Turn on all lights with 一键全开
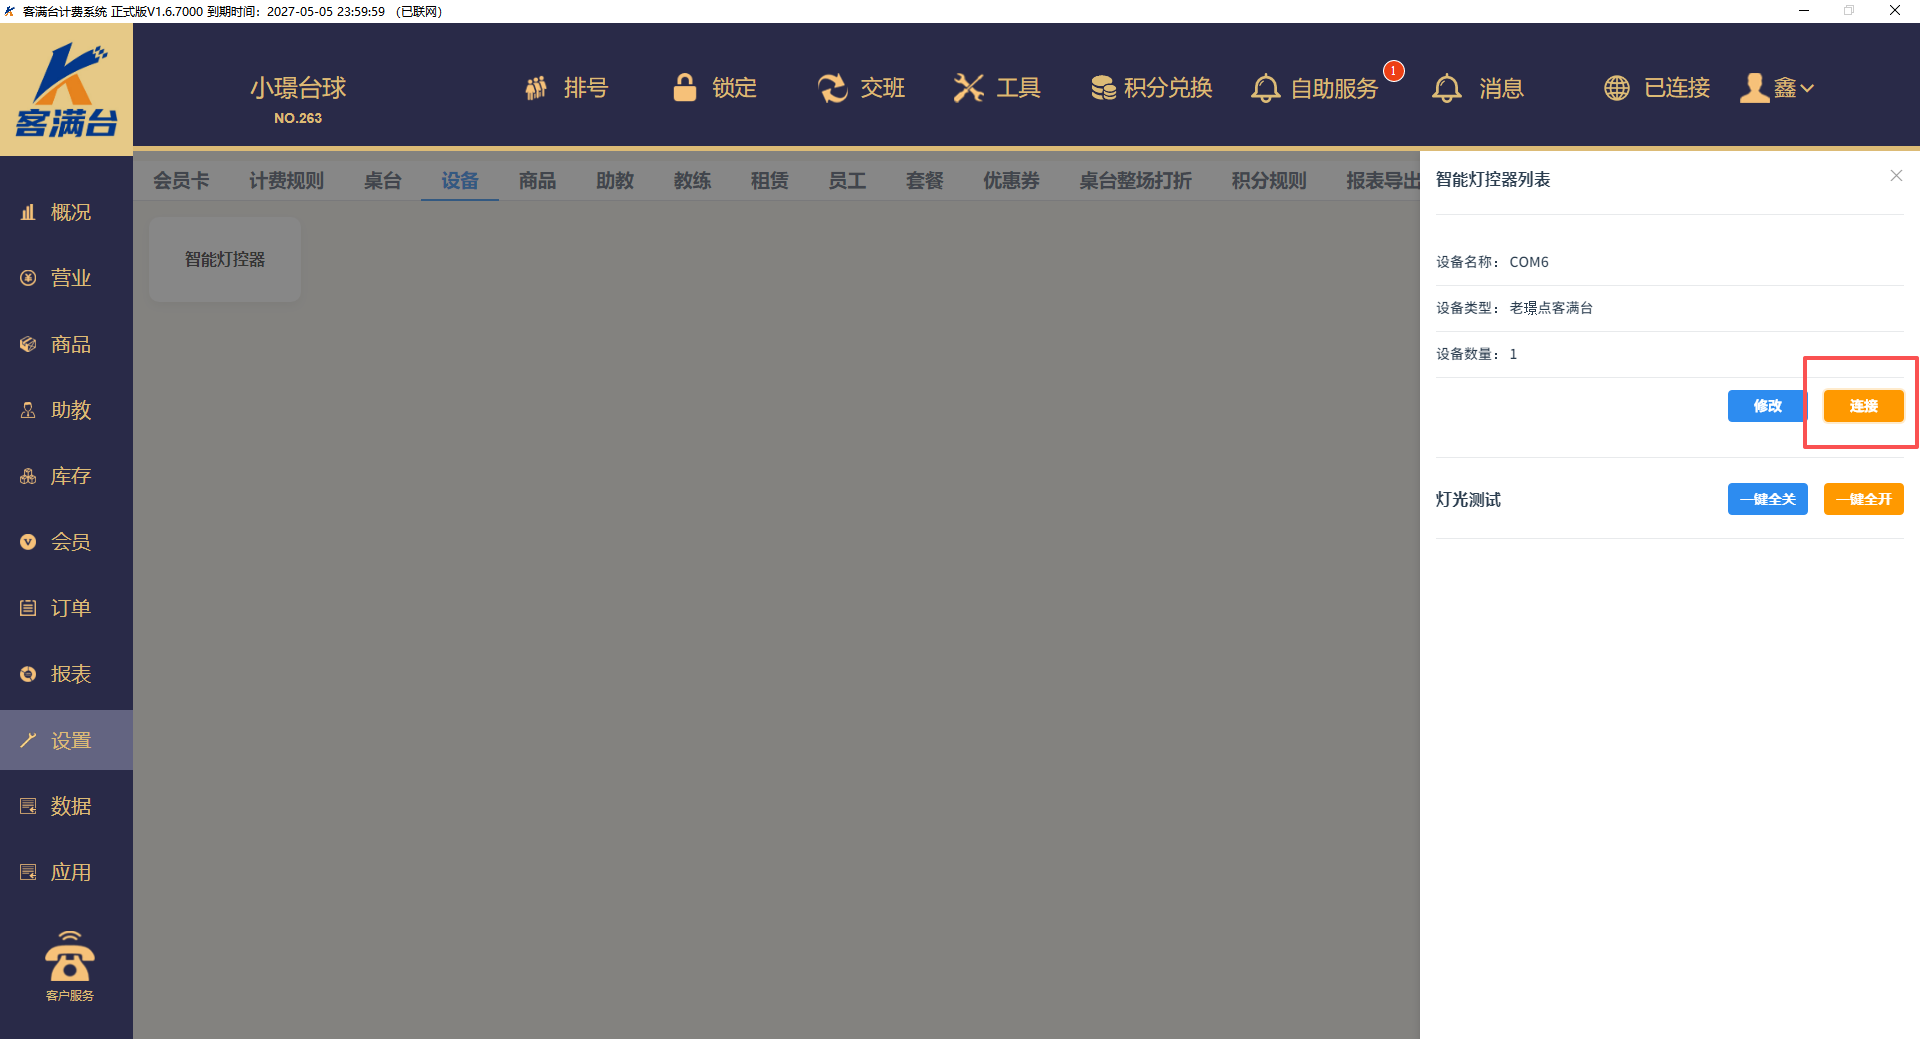This screenshot has height=1039, width=1920. pos(1863,499)
